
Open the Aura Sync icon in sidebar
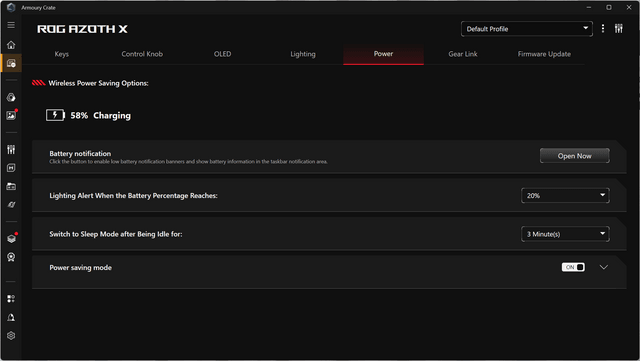11,97
